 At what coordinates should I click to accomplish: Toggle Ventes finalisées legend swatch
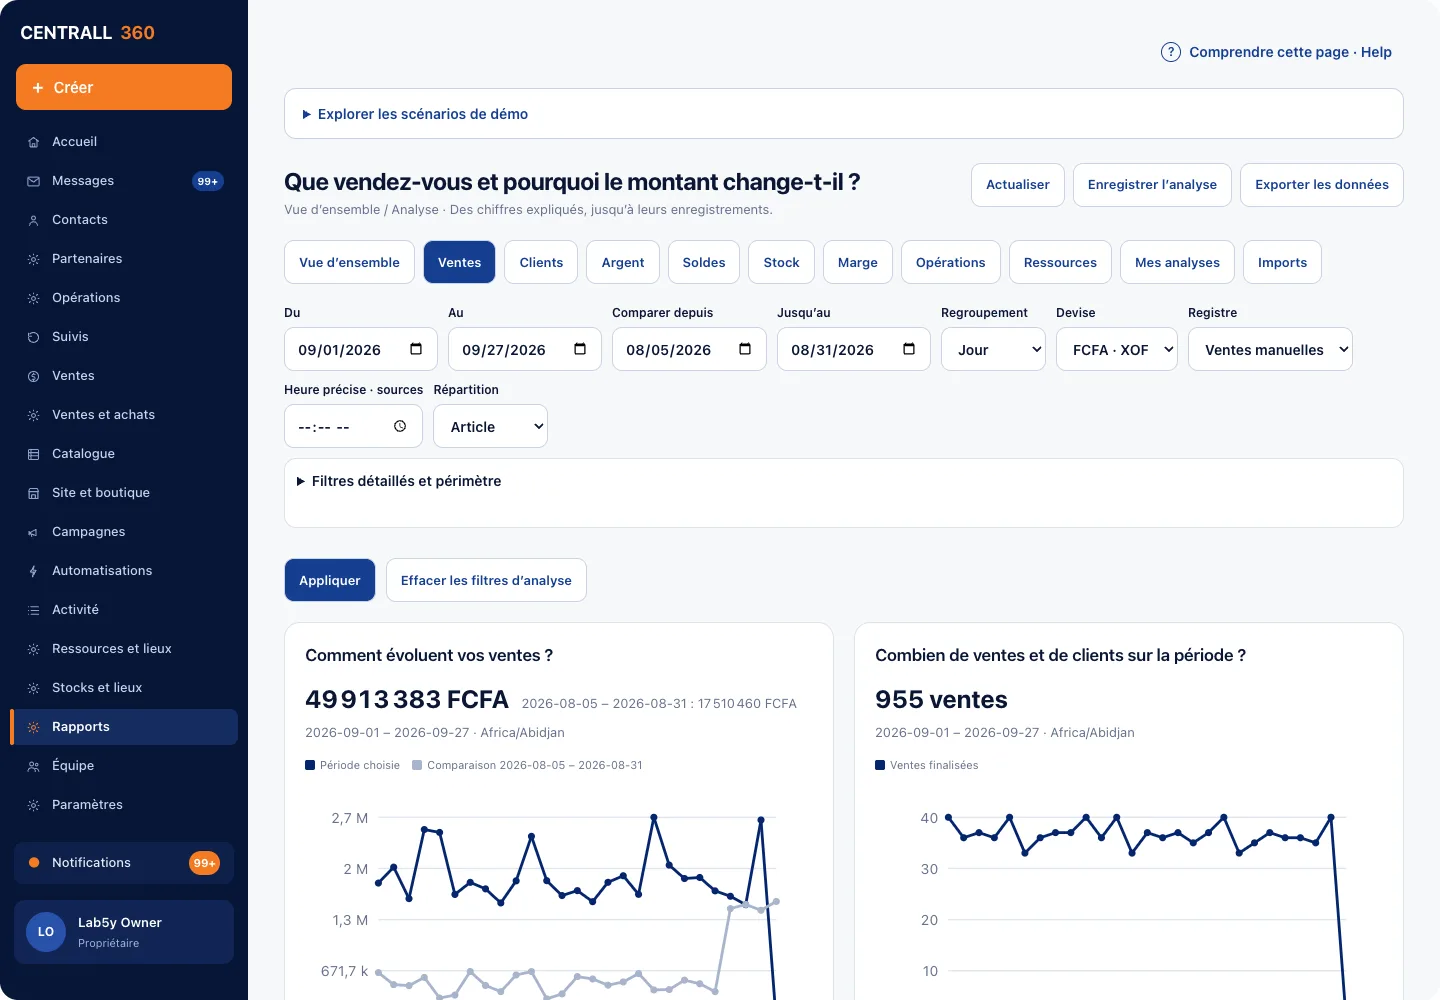880,765
